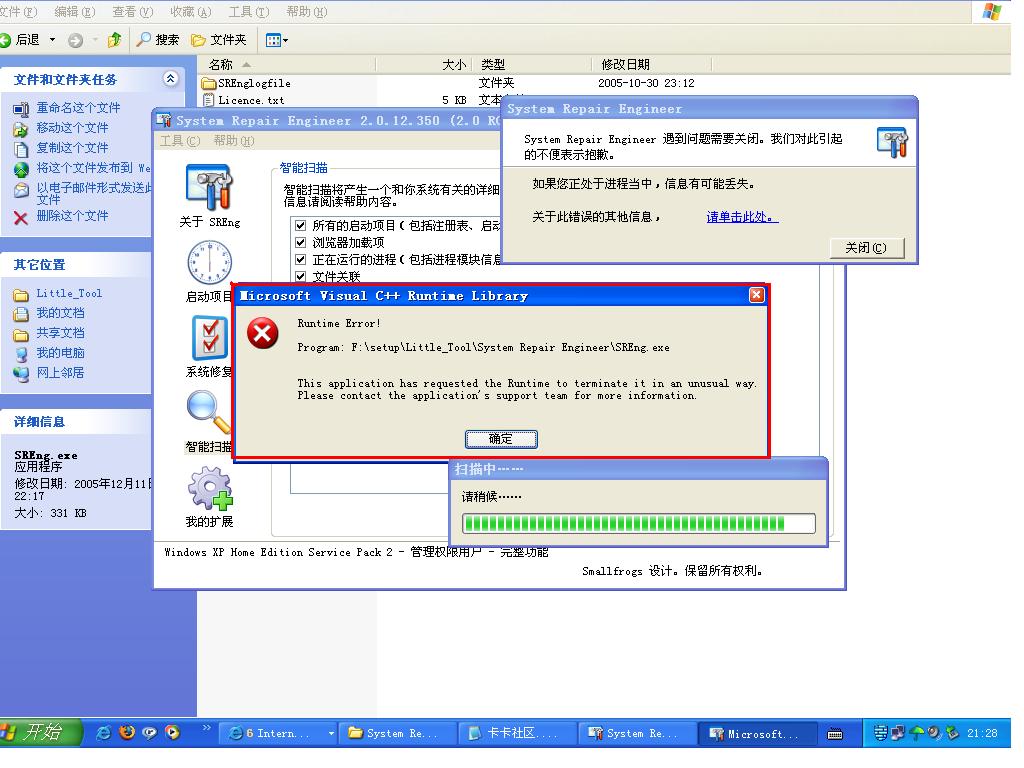The height and width of the screenshot is (768, 1024).
Task: Click 复制这个文件 task link
Action: pos(72,148)
